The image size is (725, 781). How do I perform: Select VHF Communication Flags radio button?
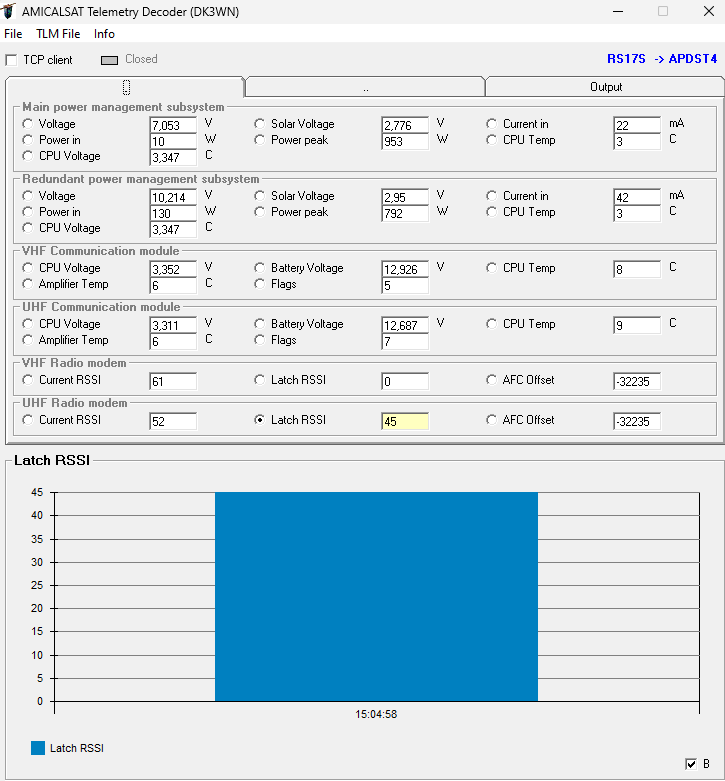259,283
